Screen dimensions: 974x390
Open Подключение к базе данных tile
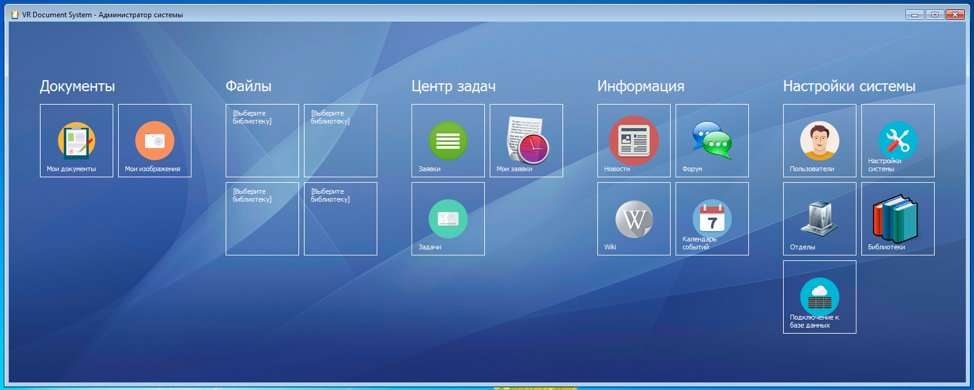point(819,297)
